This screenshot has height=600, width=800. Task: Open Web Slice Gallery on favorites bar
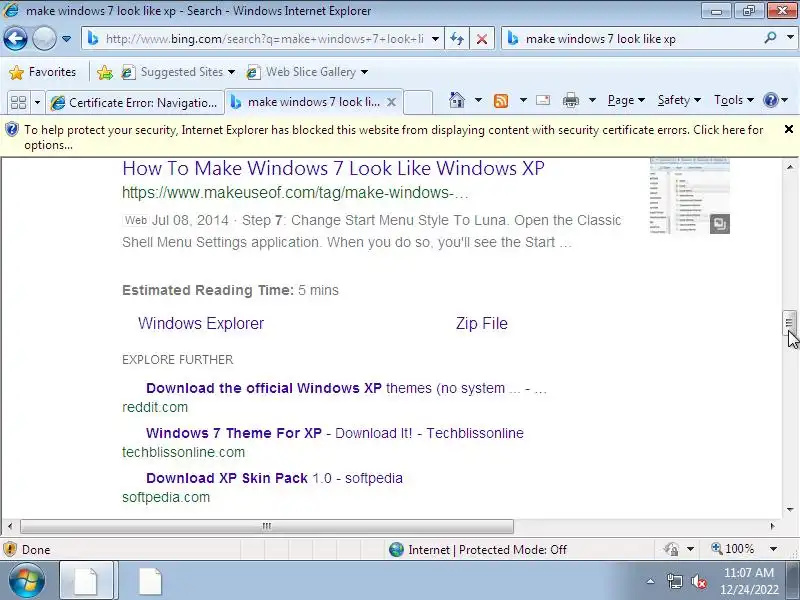[307, 72]
